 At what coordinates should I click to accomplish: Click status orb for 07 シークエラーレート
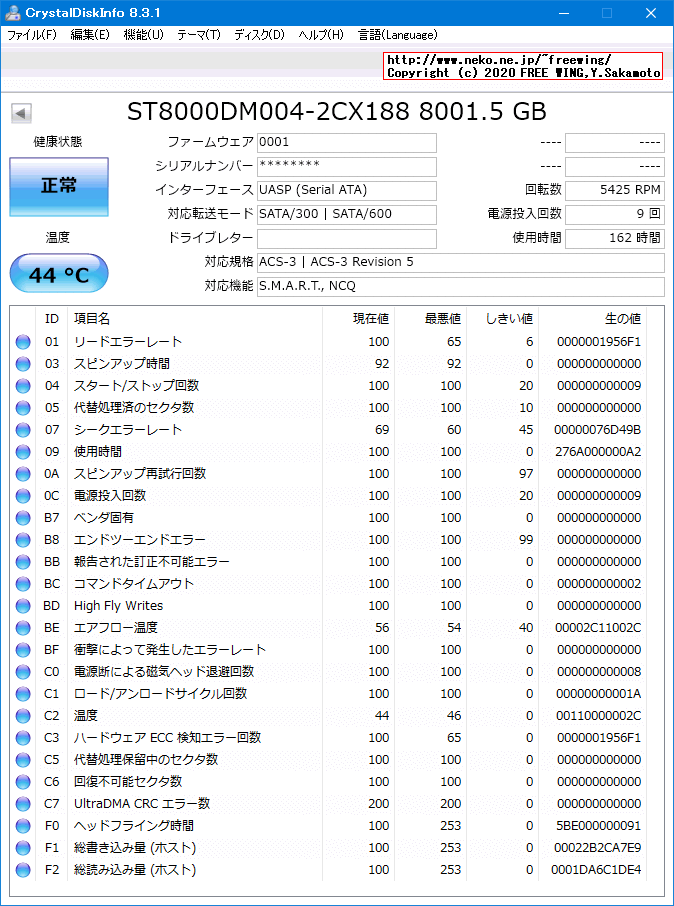(23, 430)
